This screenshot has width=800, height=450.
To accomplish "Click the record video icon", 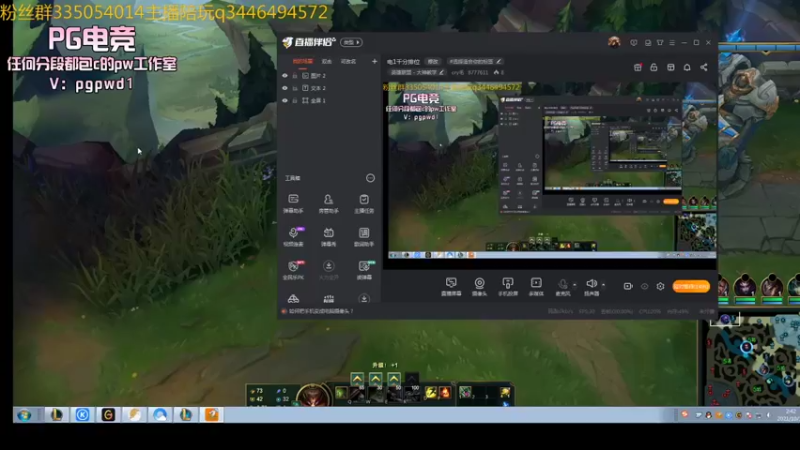I will [628, 286].
